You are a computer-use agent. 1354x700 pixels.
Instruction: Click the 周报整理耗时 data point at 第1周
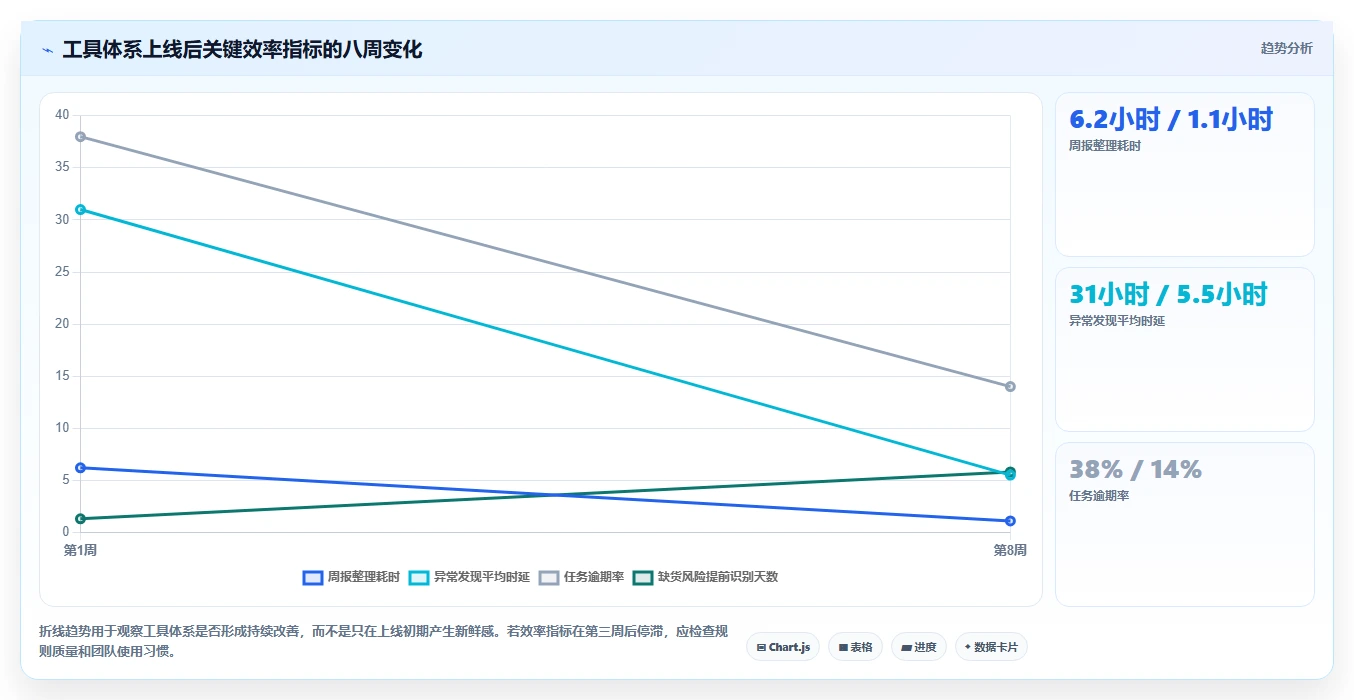tap(80, 467)
